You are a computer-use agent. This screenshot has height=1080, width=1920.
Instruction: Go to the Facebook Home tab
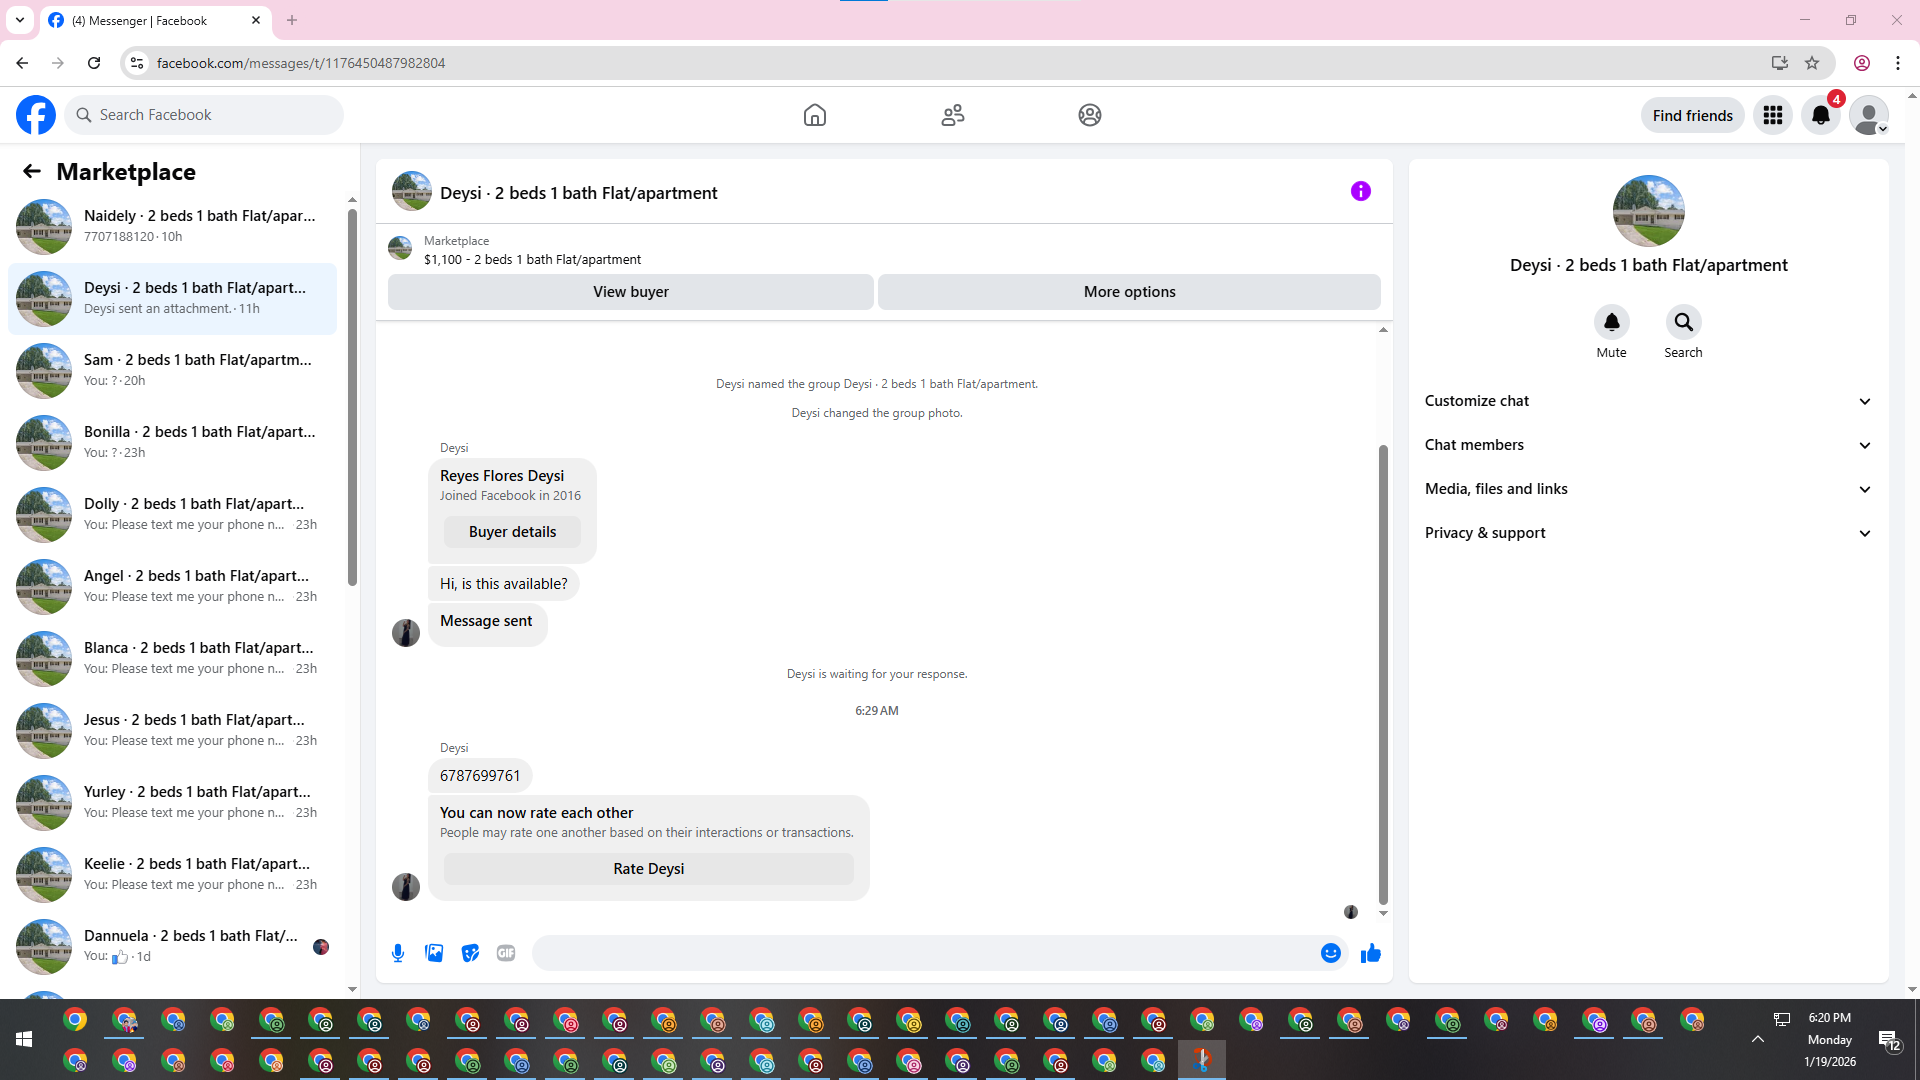click(815, 115)
